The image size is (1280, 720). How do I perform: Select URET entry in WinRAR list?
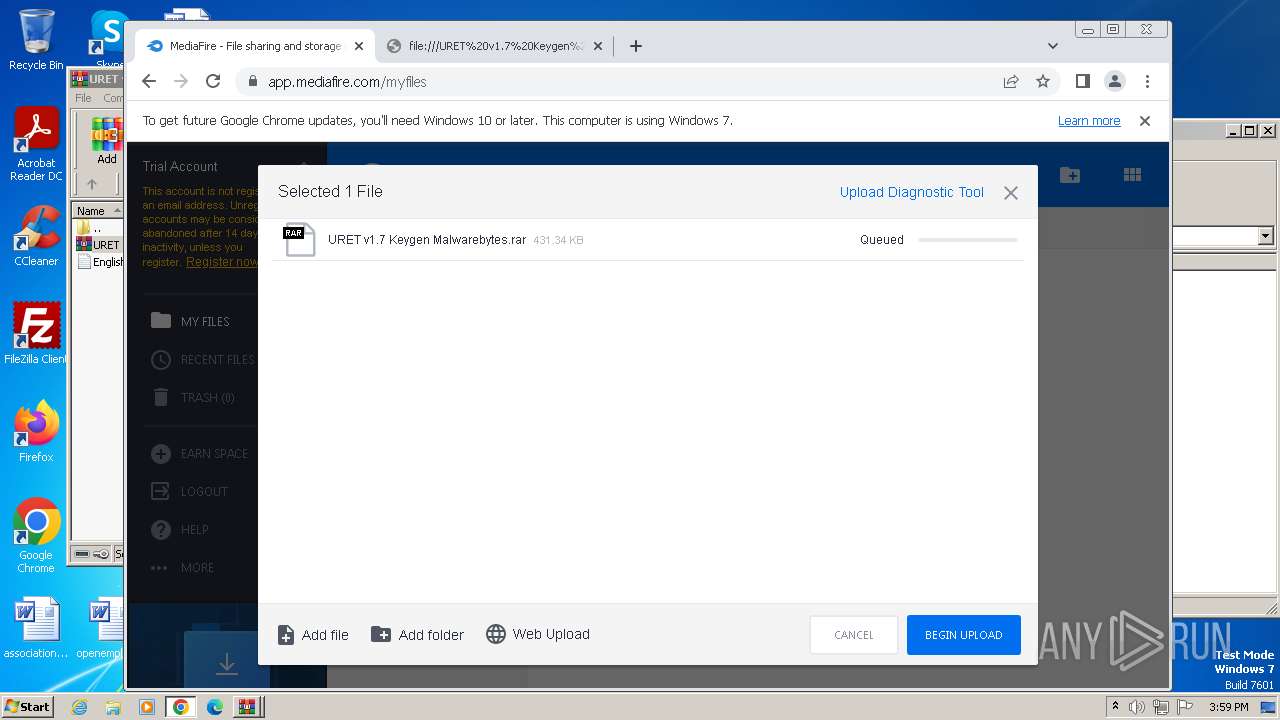(x=98, y=244)
